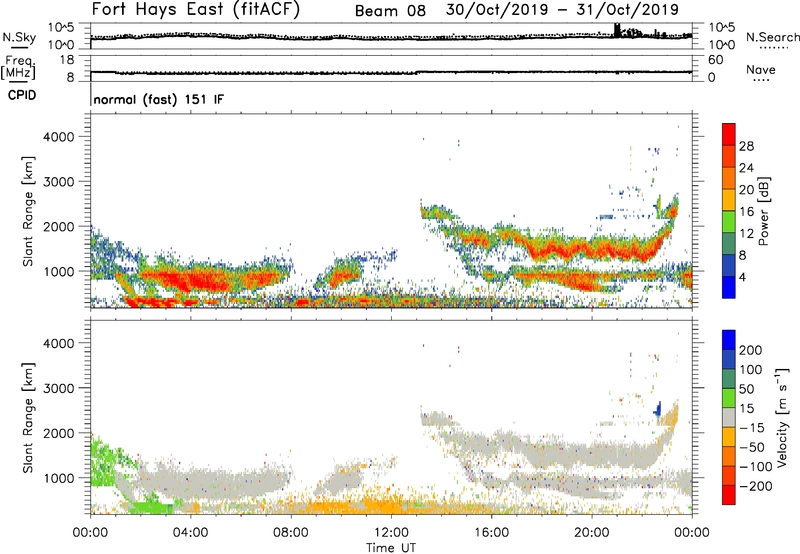Select 'Slant Range [km]' label of power panel
The width and height of the screenshot is (800, 554).
coord(28,211)
